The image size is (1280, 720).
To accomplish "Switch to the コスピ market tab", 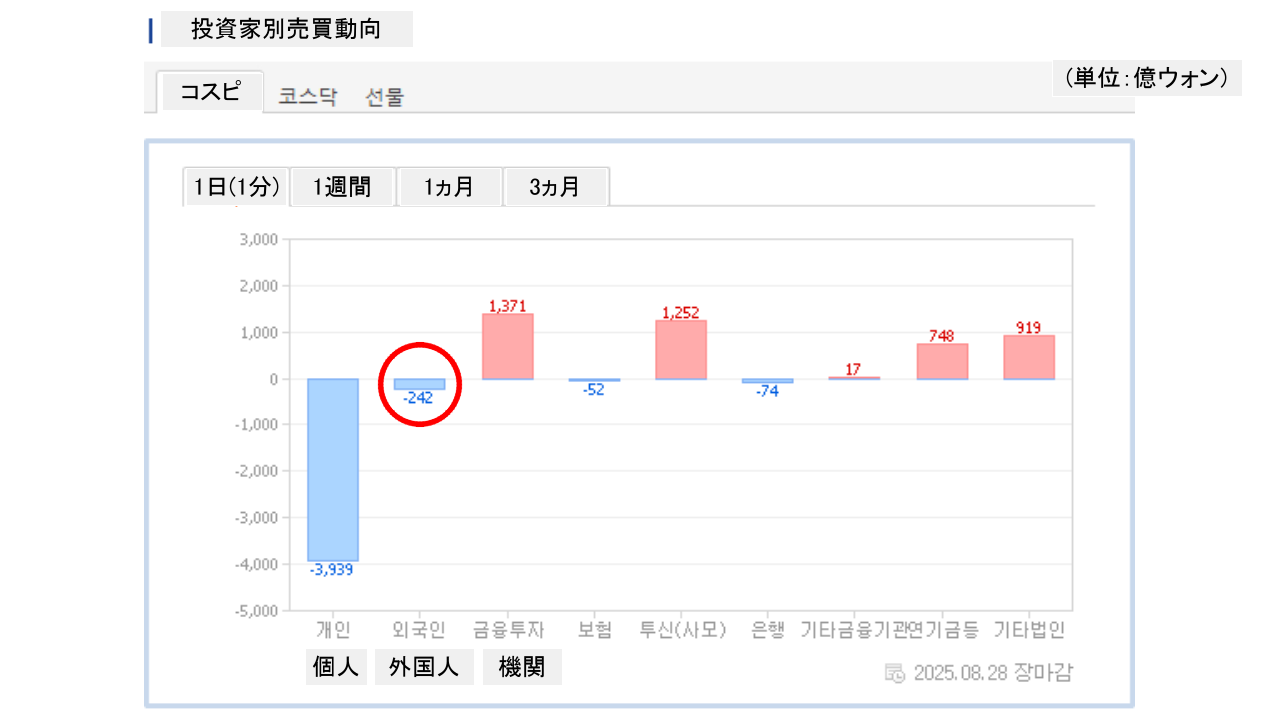I will 210,92.
